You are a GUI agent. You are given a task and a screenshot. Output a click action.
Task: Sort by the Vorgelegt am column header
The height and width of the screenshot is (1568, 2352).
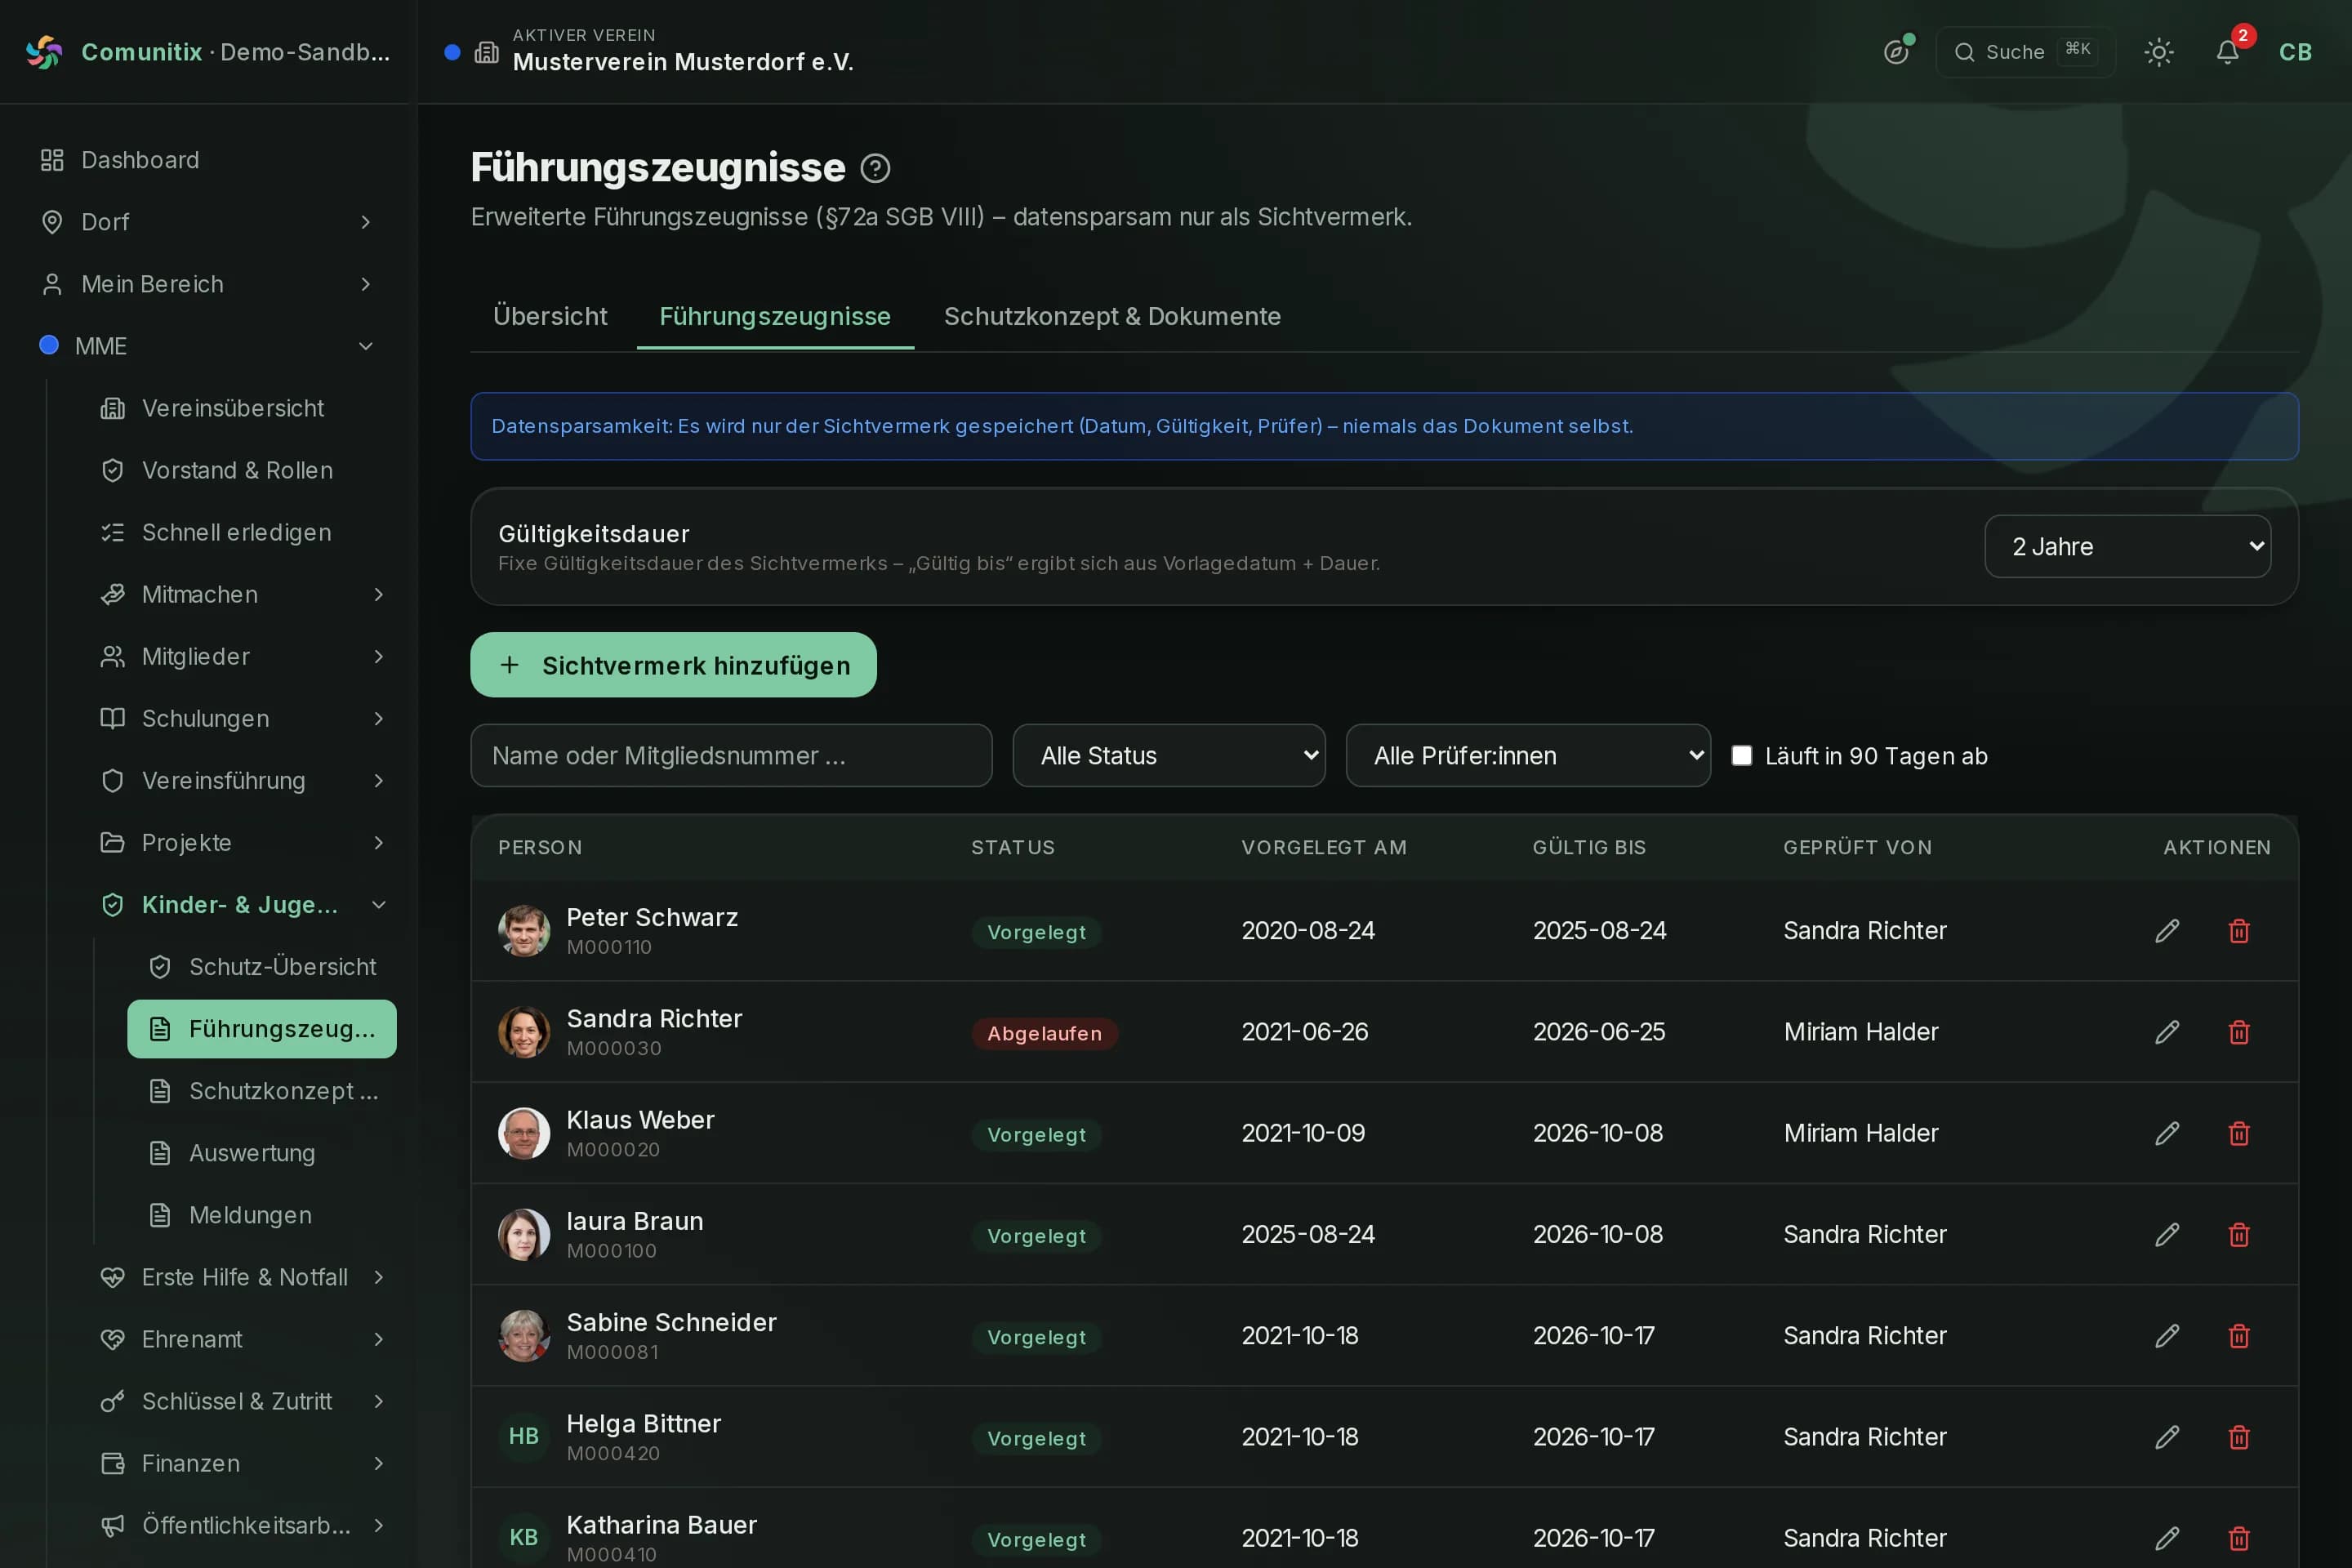(x=1324, y=847)
